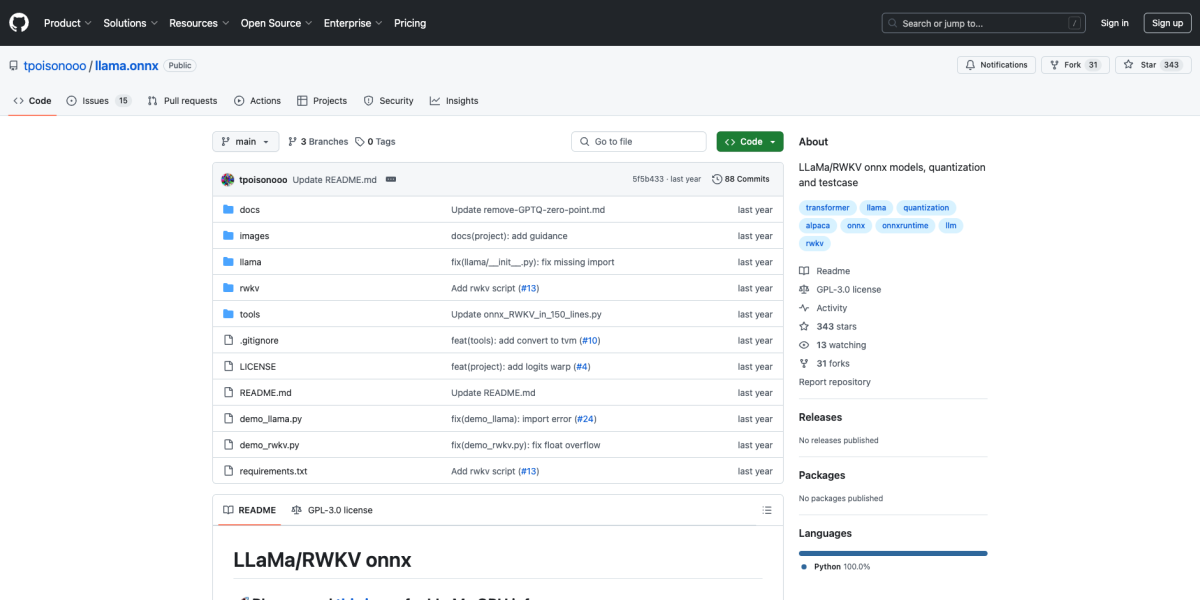Screen dimensions: 1200x600
Task: Open the branch selector showing main
Action: click(x=245, y=141)
